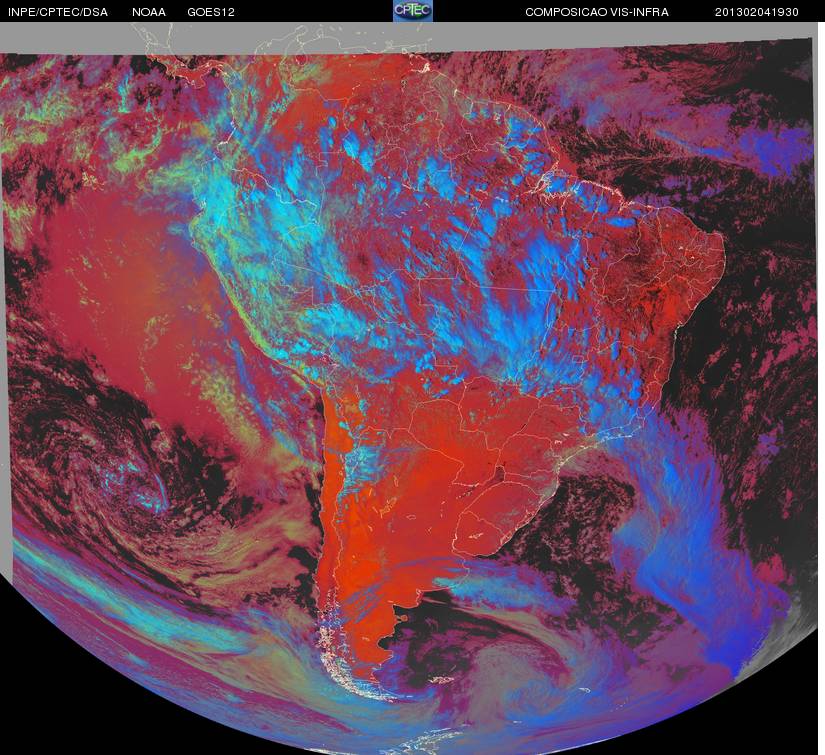Click the CPTEC logo in header
Image resolution: width=825 pixels, height=755 pixels.
tap(413, 11)
